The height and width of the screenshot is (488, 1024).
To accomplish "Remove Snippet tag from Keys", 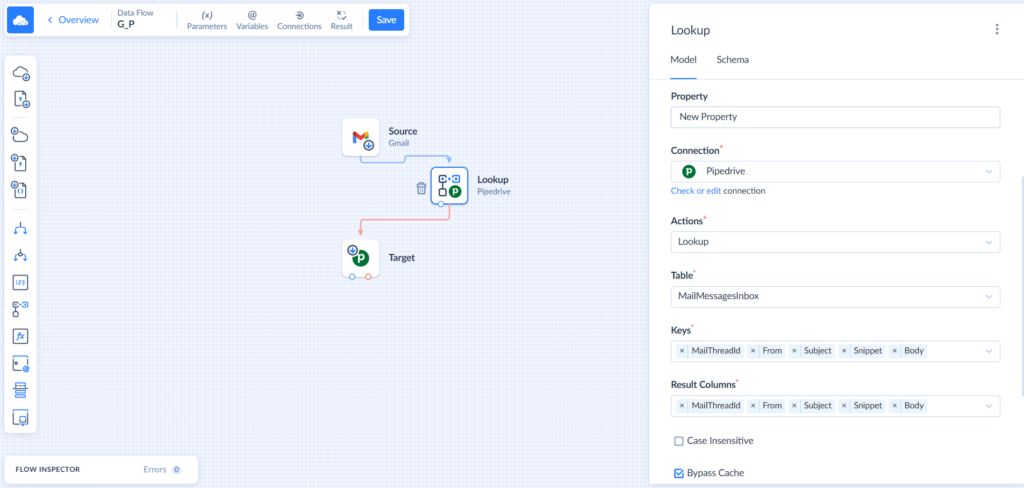I will (845, 351).
